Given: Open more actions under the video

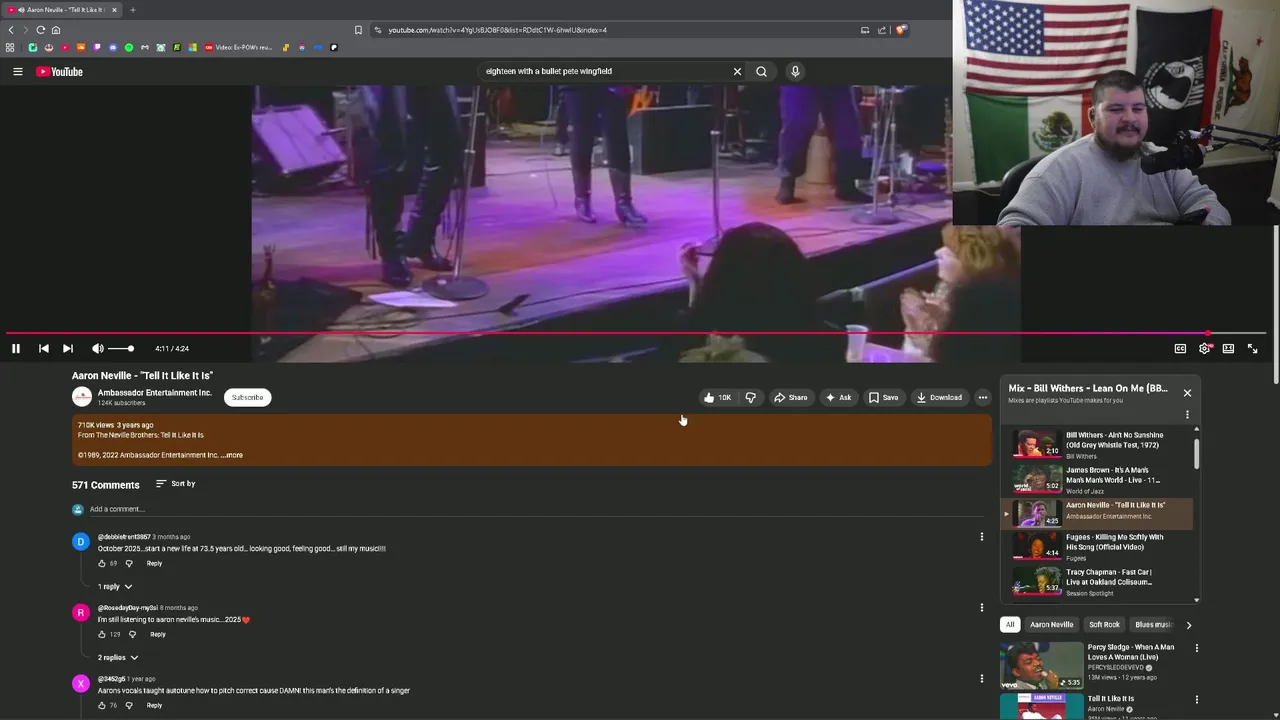Looking at the screenshot, I should pos(982,397).
